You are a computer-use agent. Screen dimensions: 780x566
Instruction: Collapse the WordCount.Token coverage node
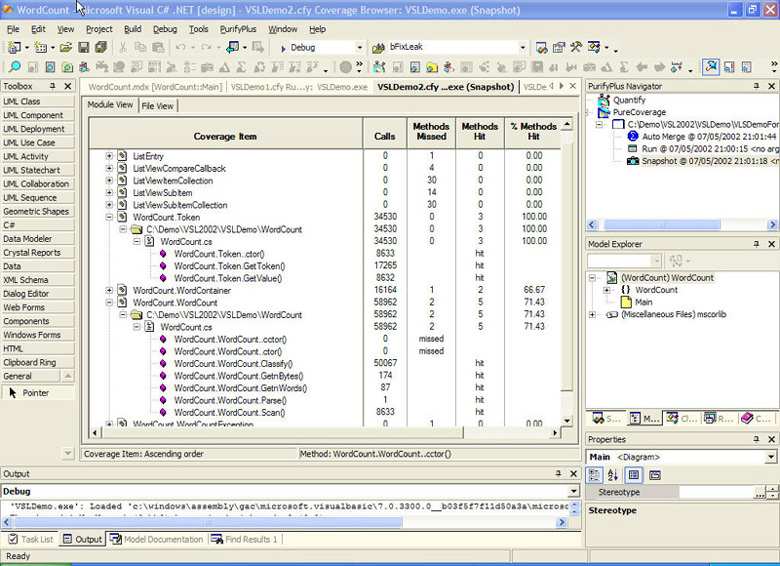[109, 217]
